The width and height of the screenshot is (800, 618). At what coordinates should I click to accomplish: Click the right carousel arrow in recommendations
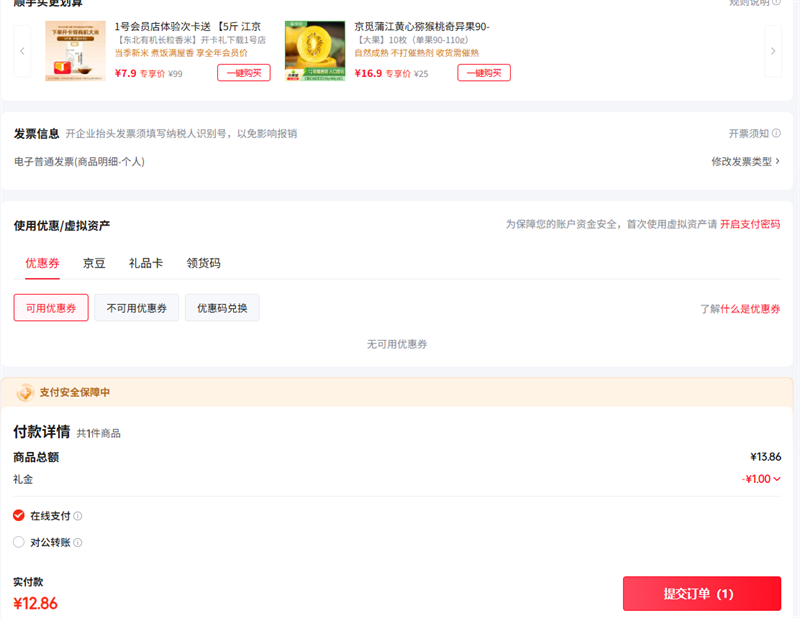coord(772,51)
